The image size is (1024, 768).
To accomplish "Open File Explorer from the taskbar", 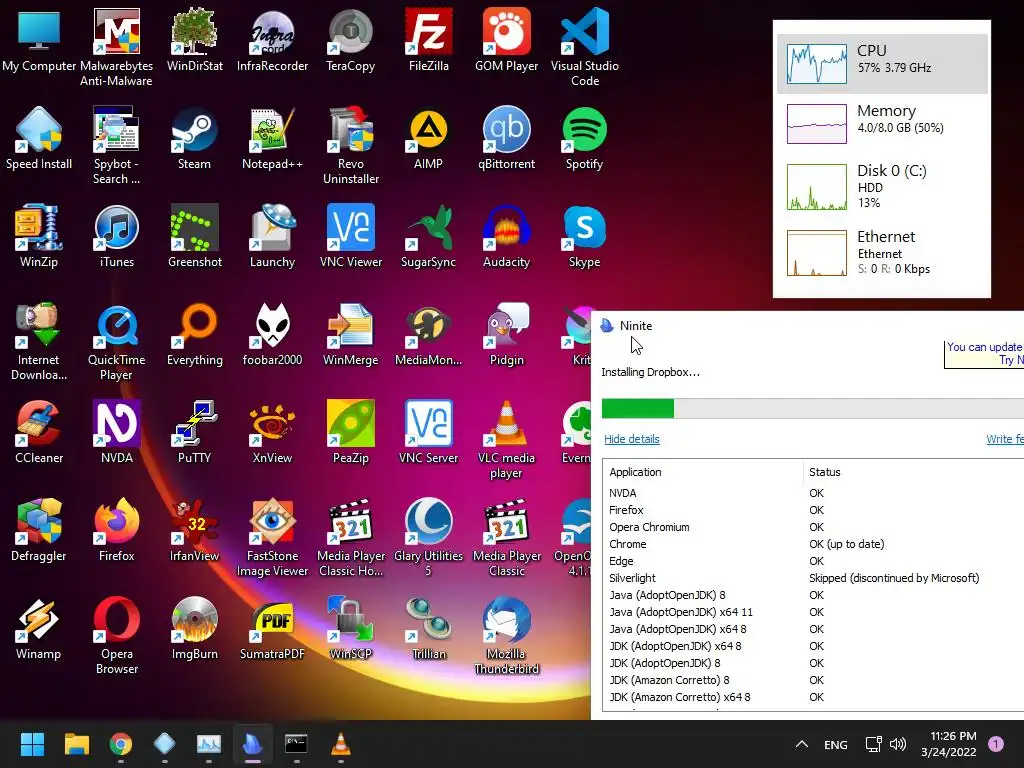I will click(x=76, y=744).
